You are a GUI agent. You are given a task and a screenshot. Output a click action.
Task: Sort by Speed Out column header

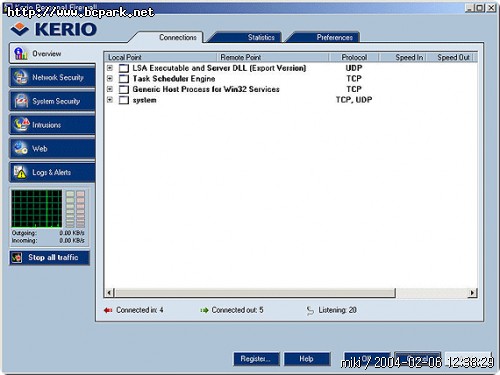(x=450, y=57)
